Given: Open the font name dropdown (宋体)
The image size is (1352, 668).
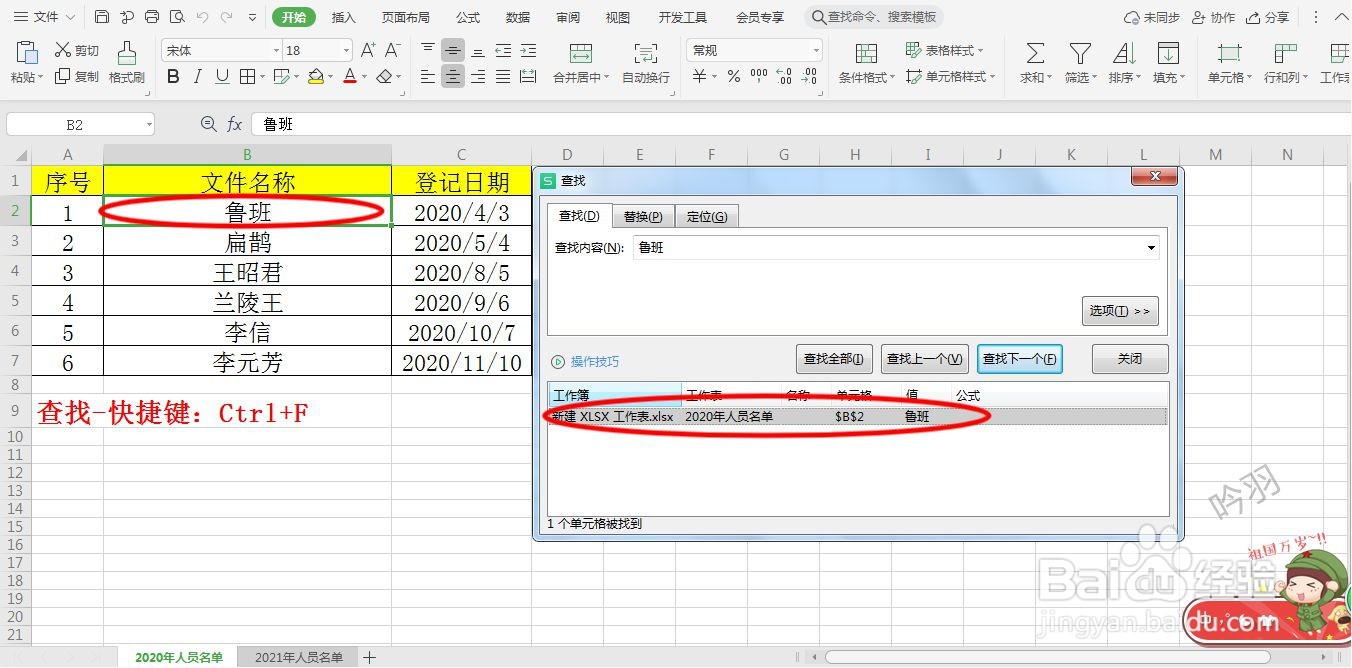Looking at the screenshot, I should pyautogui.click(x=276, y=50).
